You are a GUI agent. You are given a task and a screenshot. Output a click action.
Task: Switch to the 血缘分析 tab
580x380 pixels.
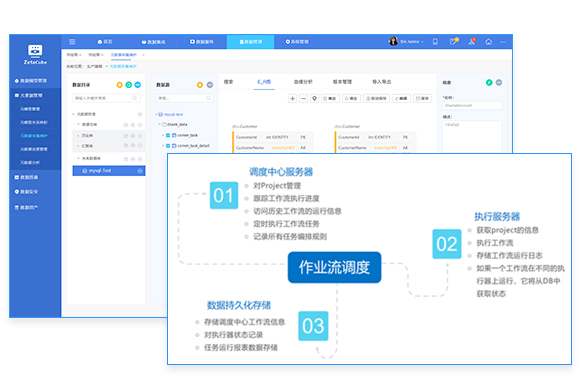pyautogui.click(x=303, y=82)
